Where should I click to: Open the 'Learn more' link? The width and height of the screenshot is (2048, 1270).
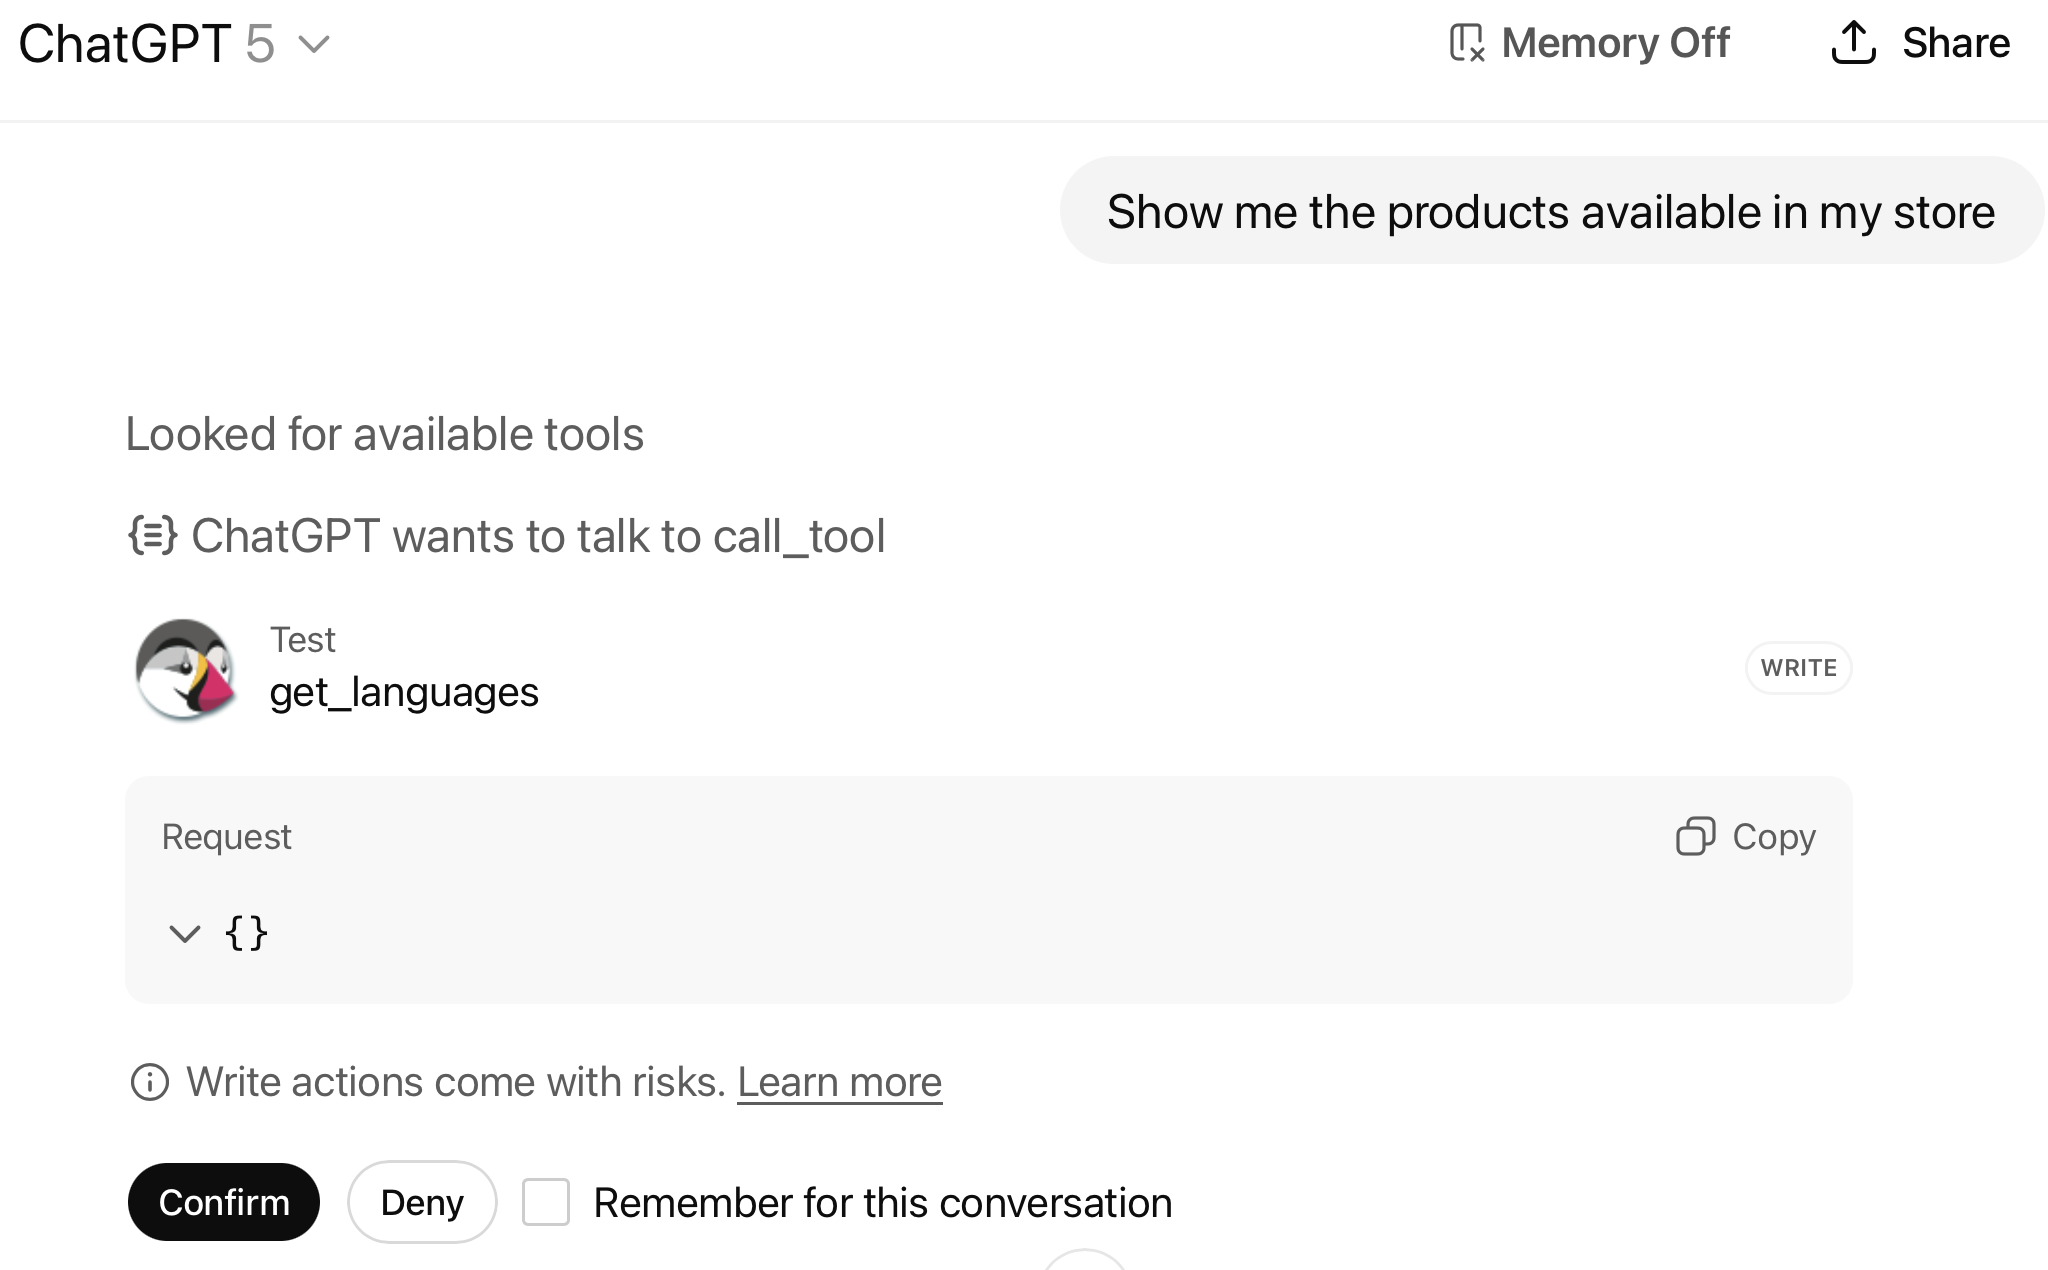point(839,1082)
